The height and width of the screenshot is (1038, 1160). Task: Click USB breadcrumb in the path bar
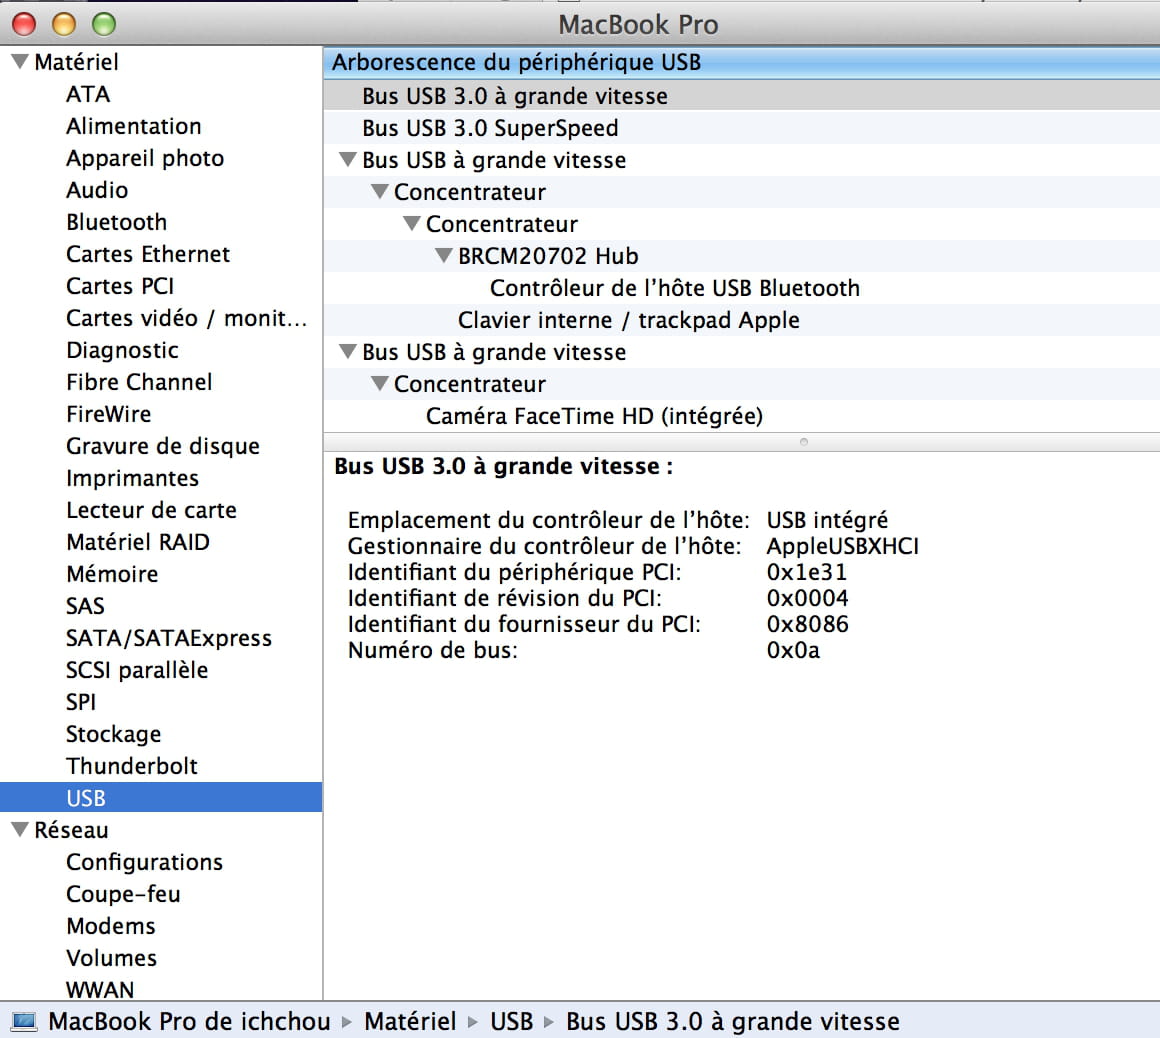511,1021
